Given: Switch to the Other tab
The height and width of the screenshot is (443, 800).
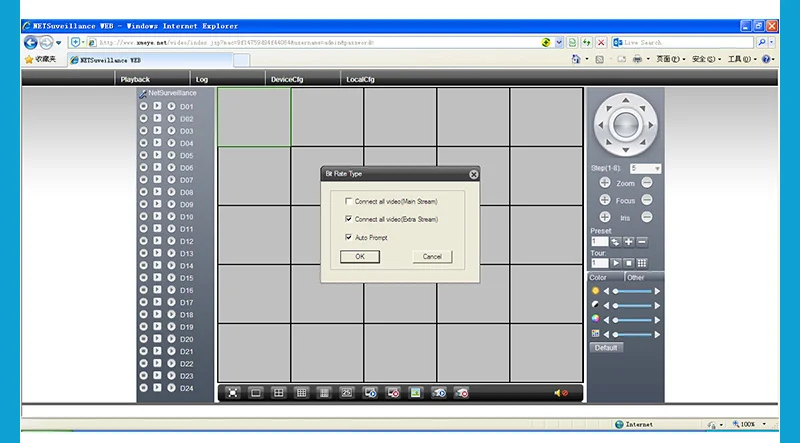Looking at the screenshot, I should [x=636, y=277].
